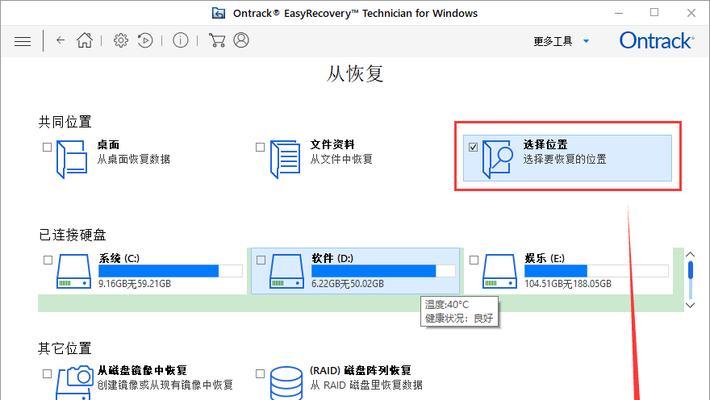This screenshot has width=710, height=400.
Task: Click the disk image camera icon
Action: pos(74,383)
